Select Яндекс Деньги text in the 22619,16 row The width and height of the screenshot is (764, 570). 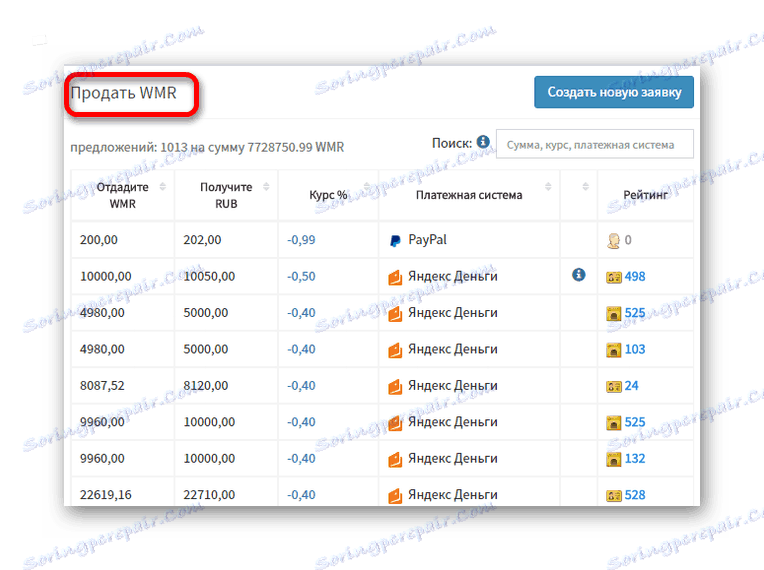tap(453, 494)
